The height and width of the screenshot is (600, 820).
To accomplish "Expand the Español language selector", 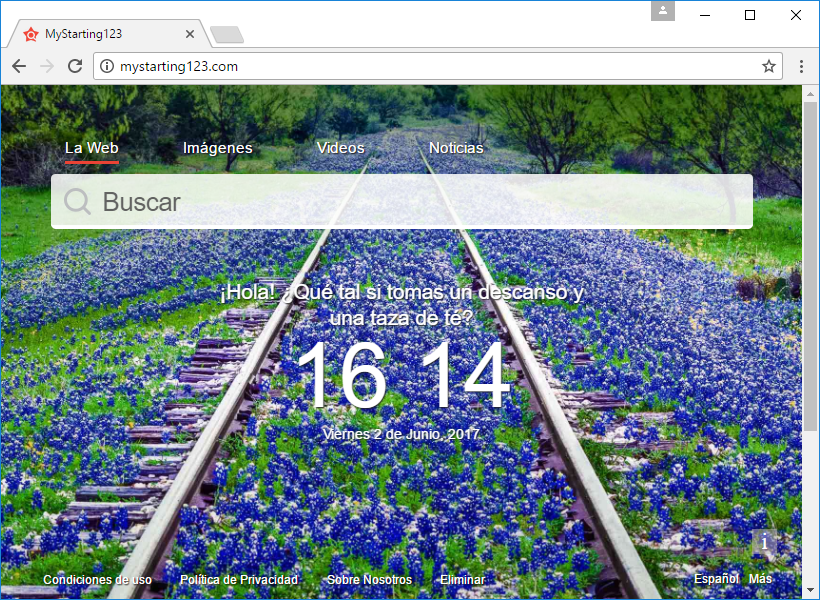I will pos(716,579).
